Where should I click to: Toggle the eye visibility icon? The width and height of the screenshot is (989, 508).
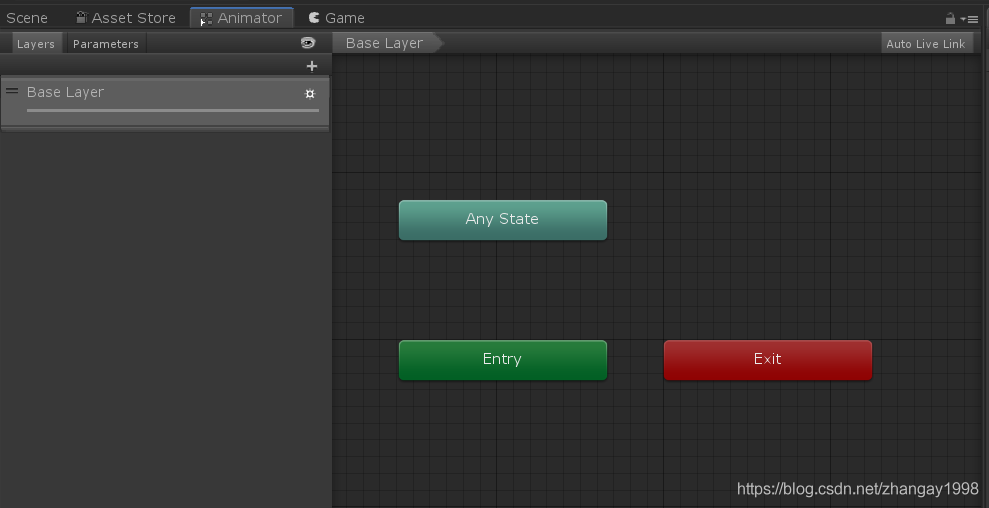[308, 43]
